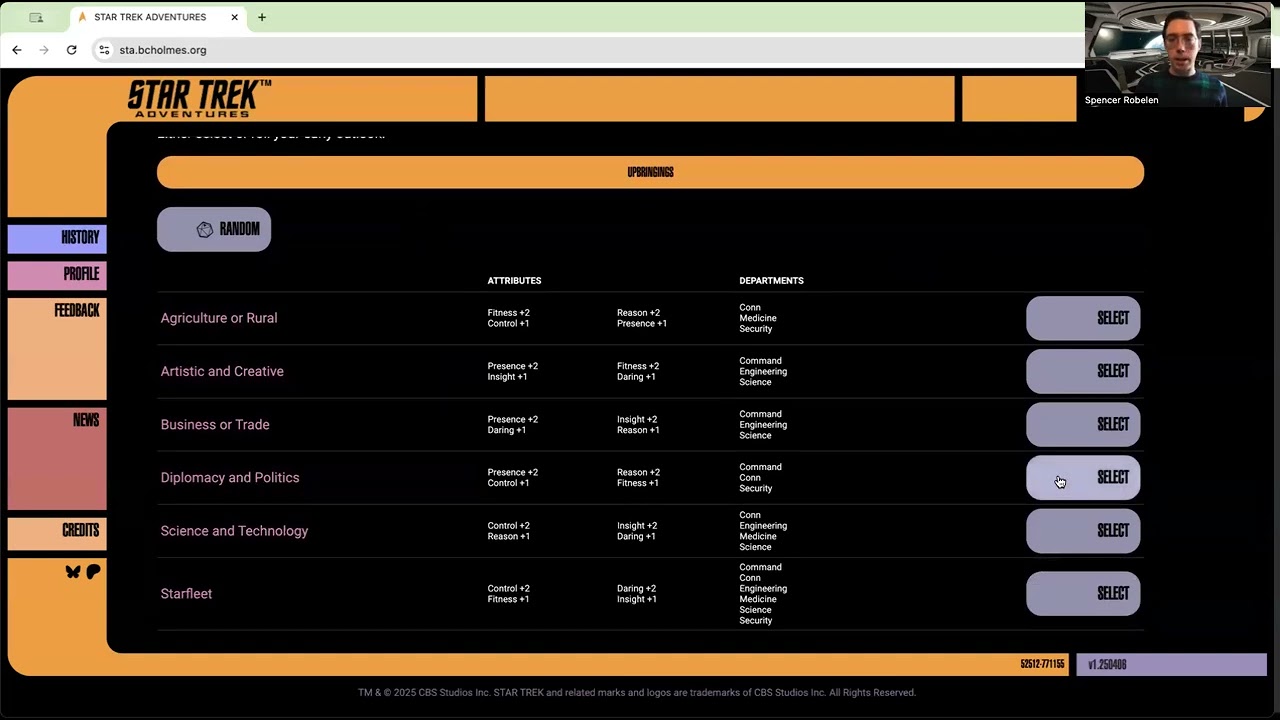
Task: Click the browser forward arrow
Action: (44, 50)
